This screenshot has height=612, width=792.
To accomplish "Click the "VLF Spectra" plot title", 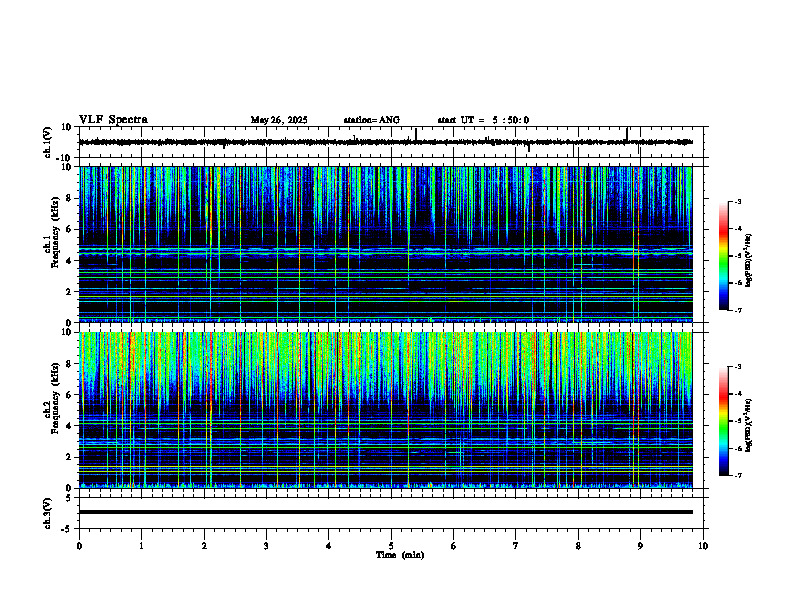I will (x=113, y=120).
